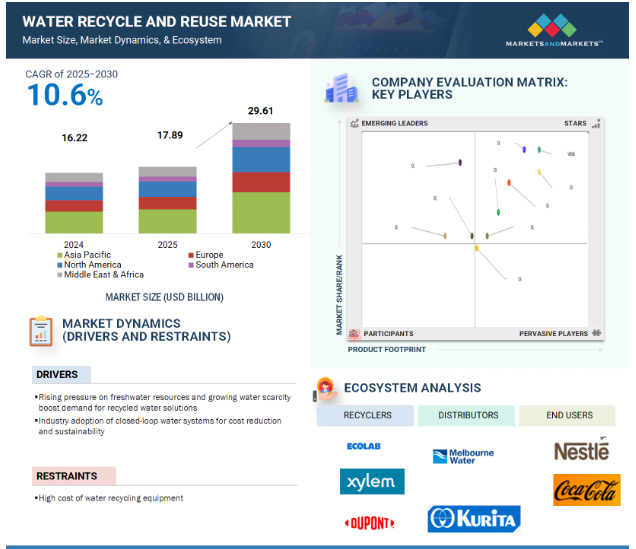Click the 'Rising pressure on freshwater resources' bullet
The image size is (636, 549).
(x=163, y=402)
